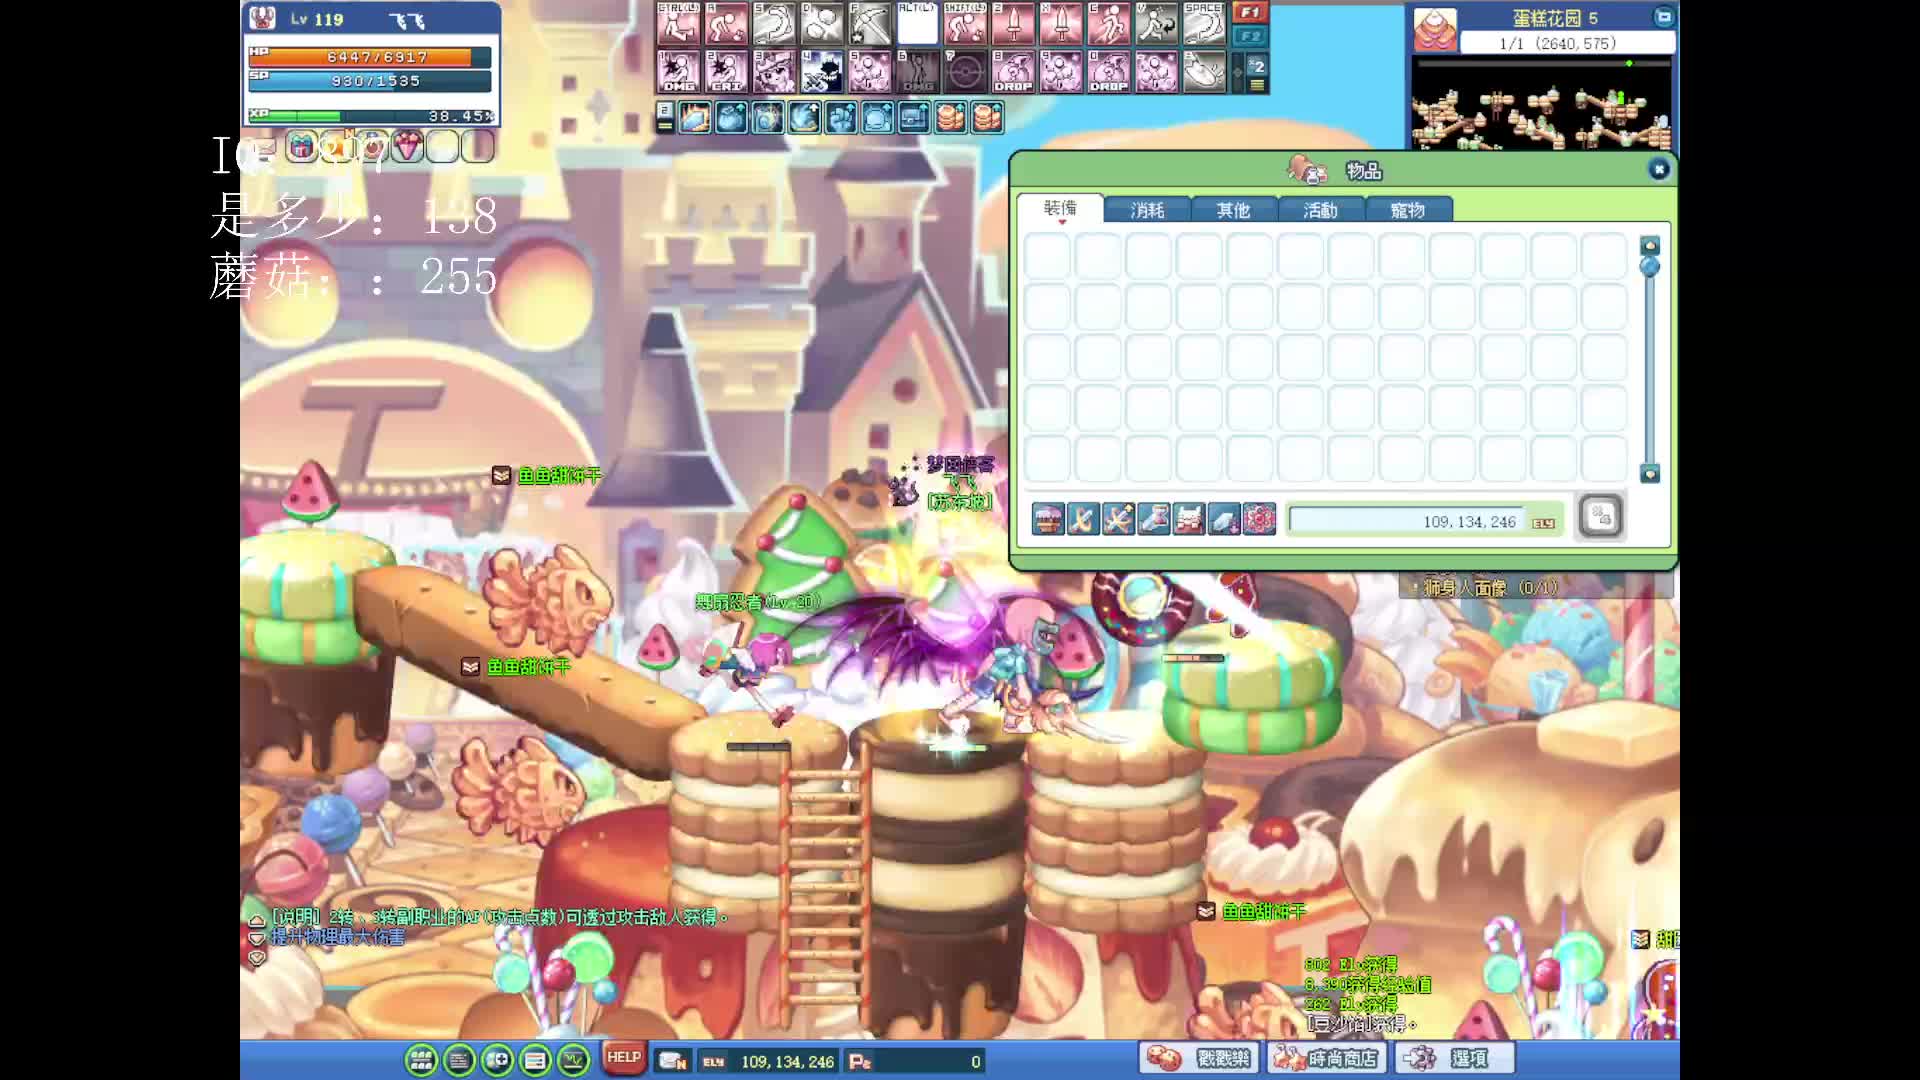This screenshot has width=1920, height=1080.
Task: Open the 消耗 inventory tab
Action: 1147,210
